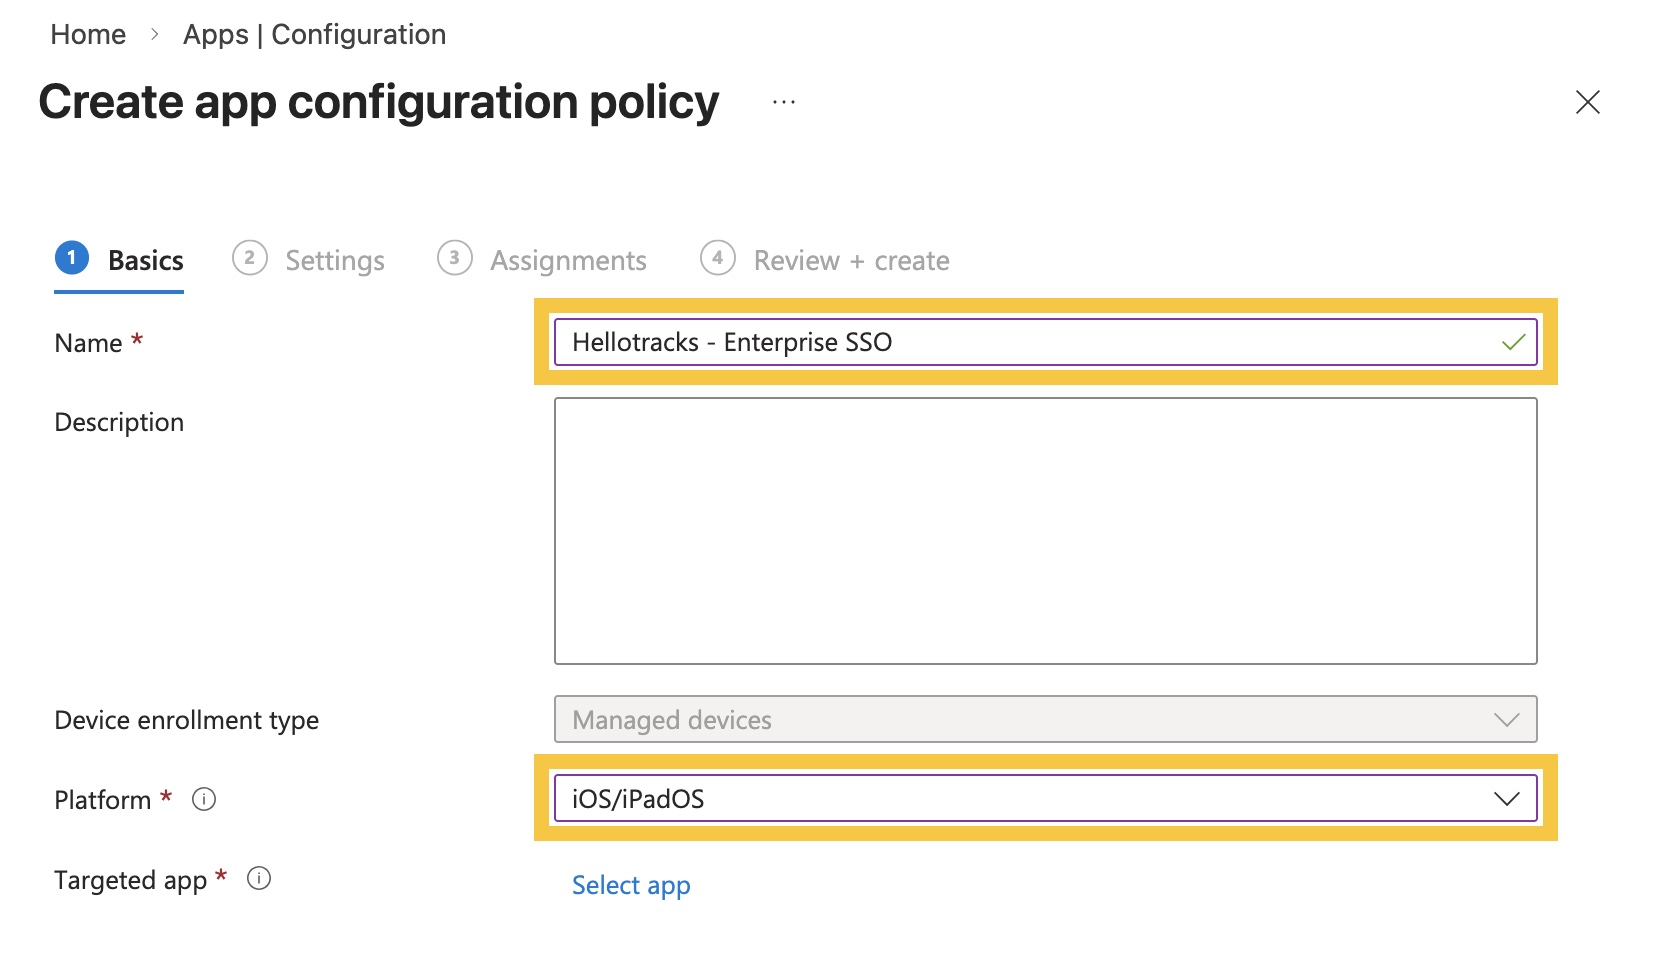1656x954 pixels.
Task: Click into the Description text box
Action: coord(1045,531)
